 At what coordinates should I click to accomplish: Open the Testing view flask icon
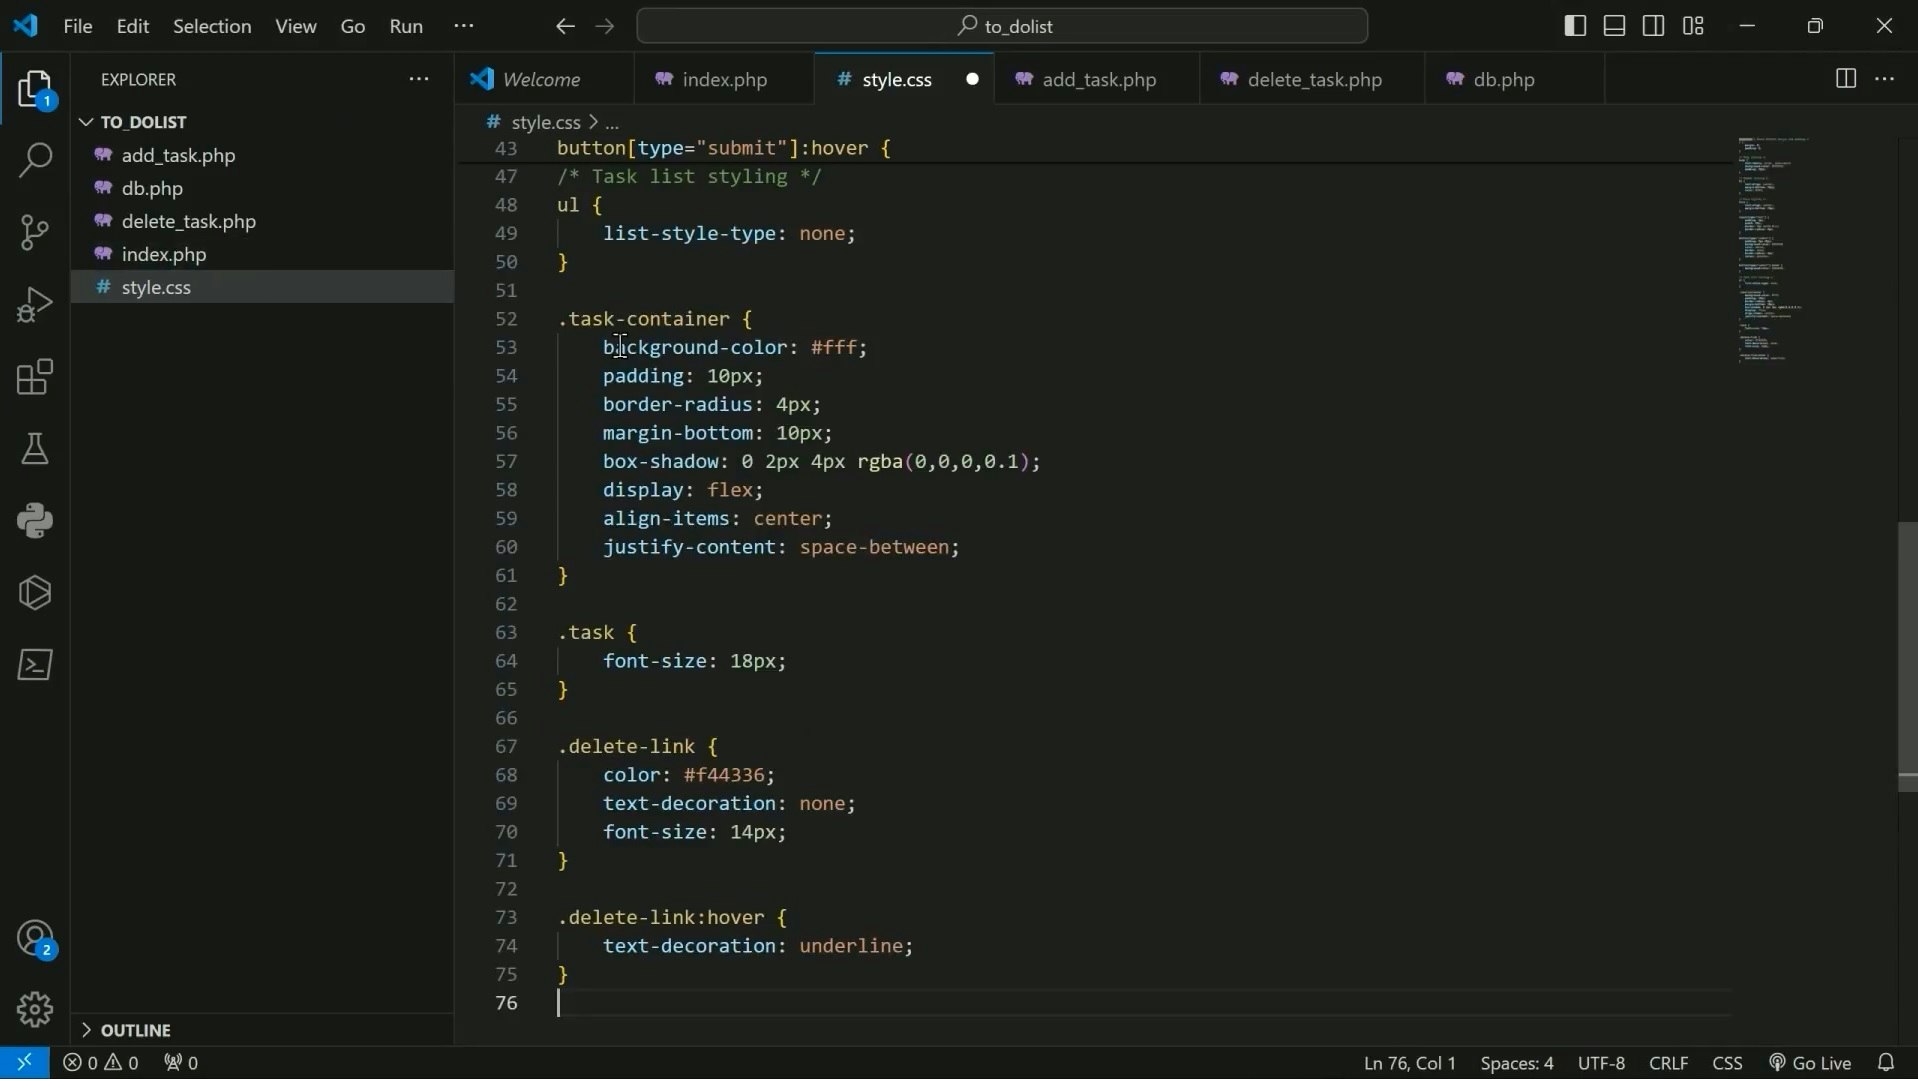pos(35,449)
